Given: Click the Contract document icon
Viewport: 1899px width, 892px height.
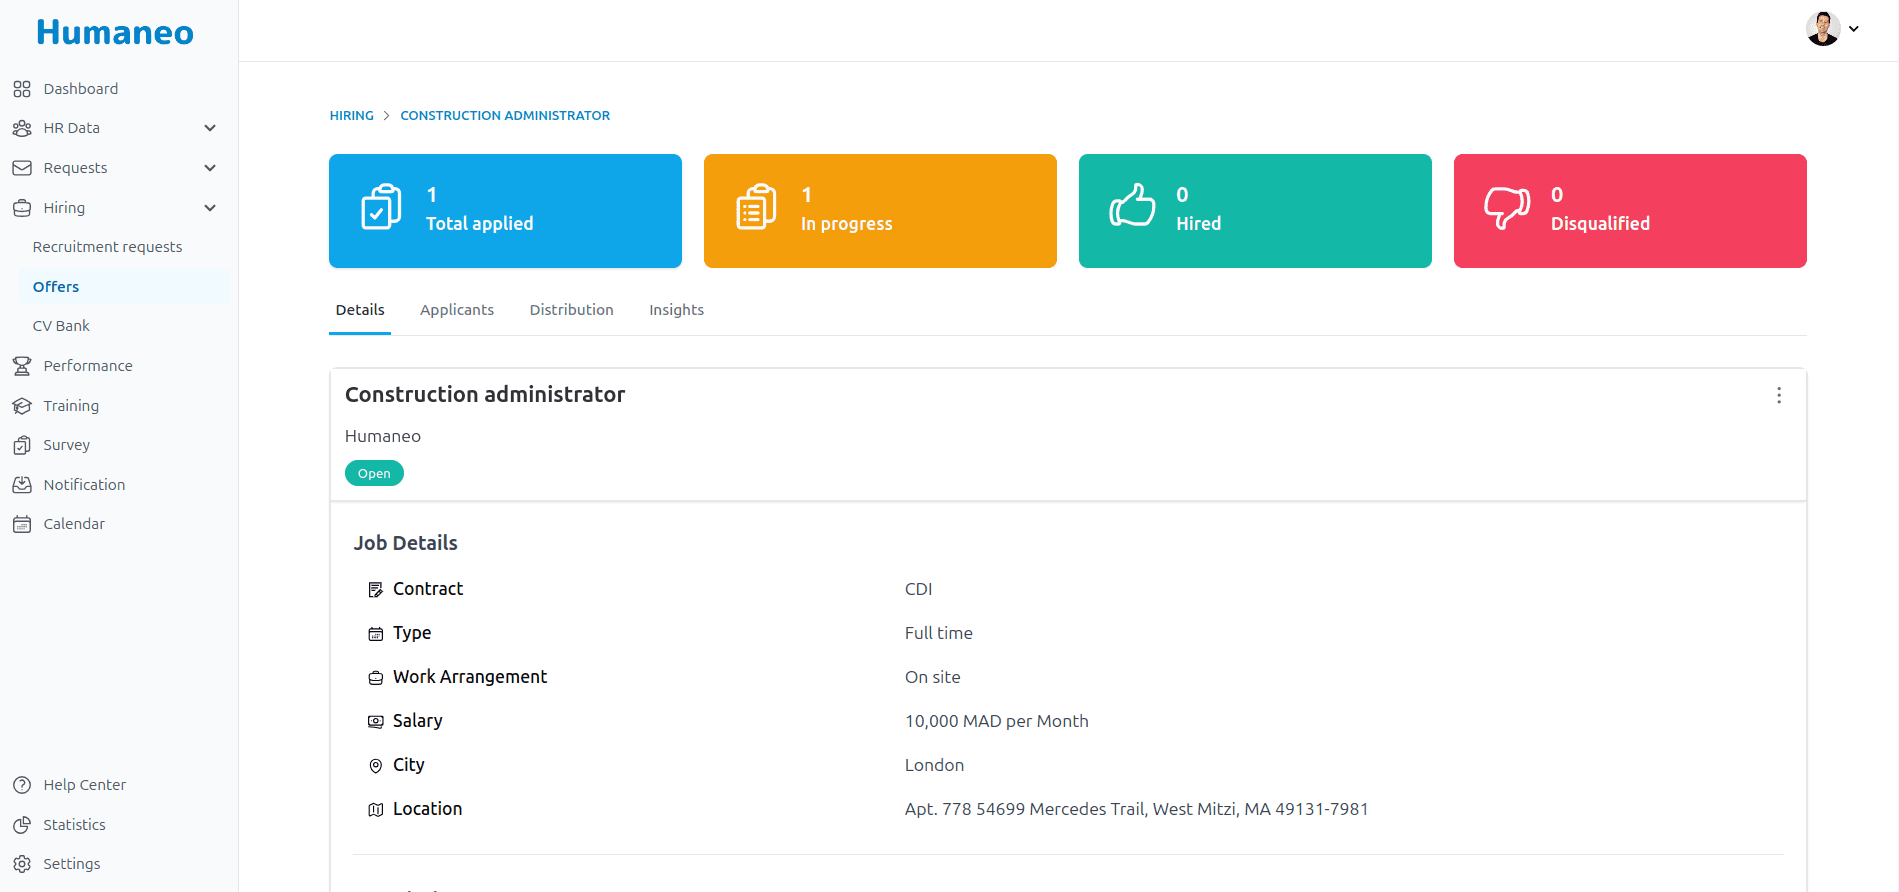Looking at the screenshot, I should [376, 590].
